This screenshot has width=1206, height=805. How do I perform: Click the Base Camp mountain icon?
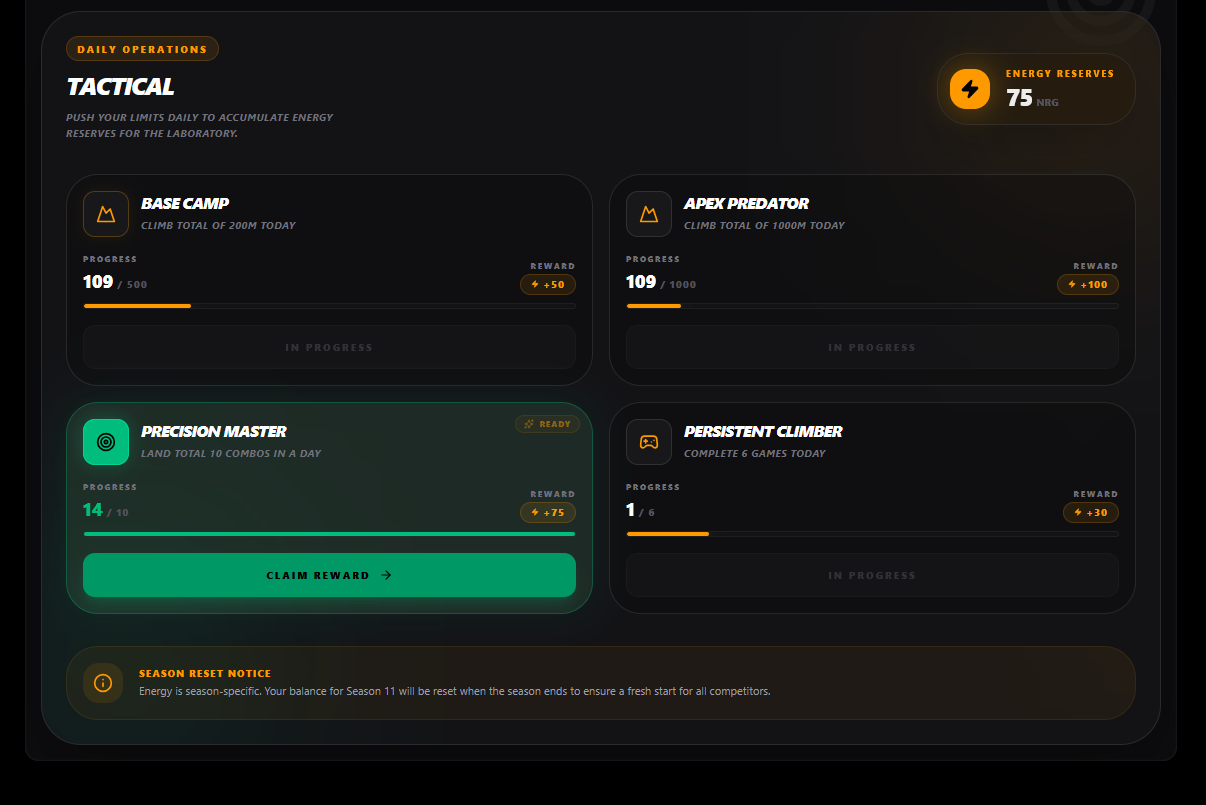pyautogui.click(x=106, y=214)
